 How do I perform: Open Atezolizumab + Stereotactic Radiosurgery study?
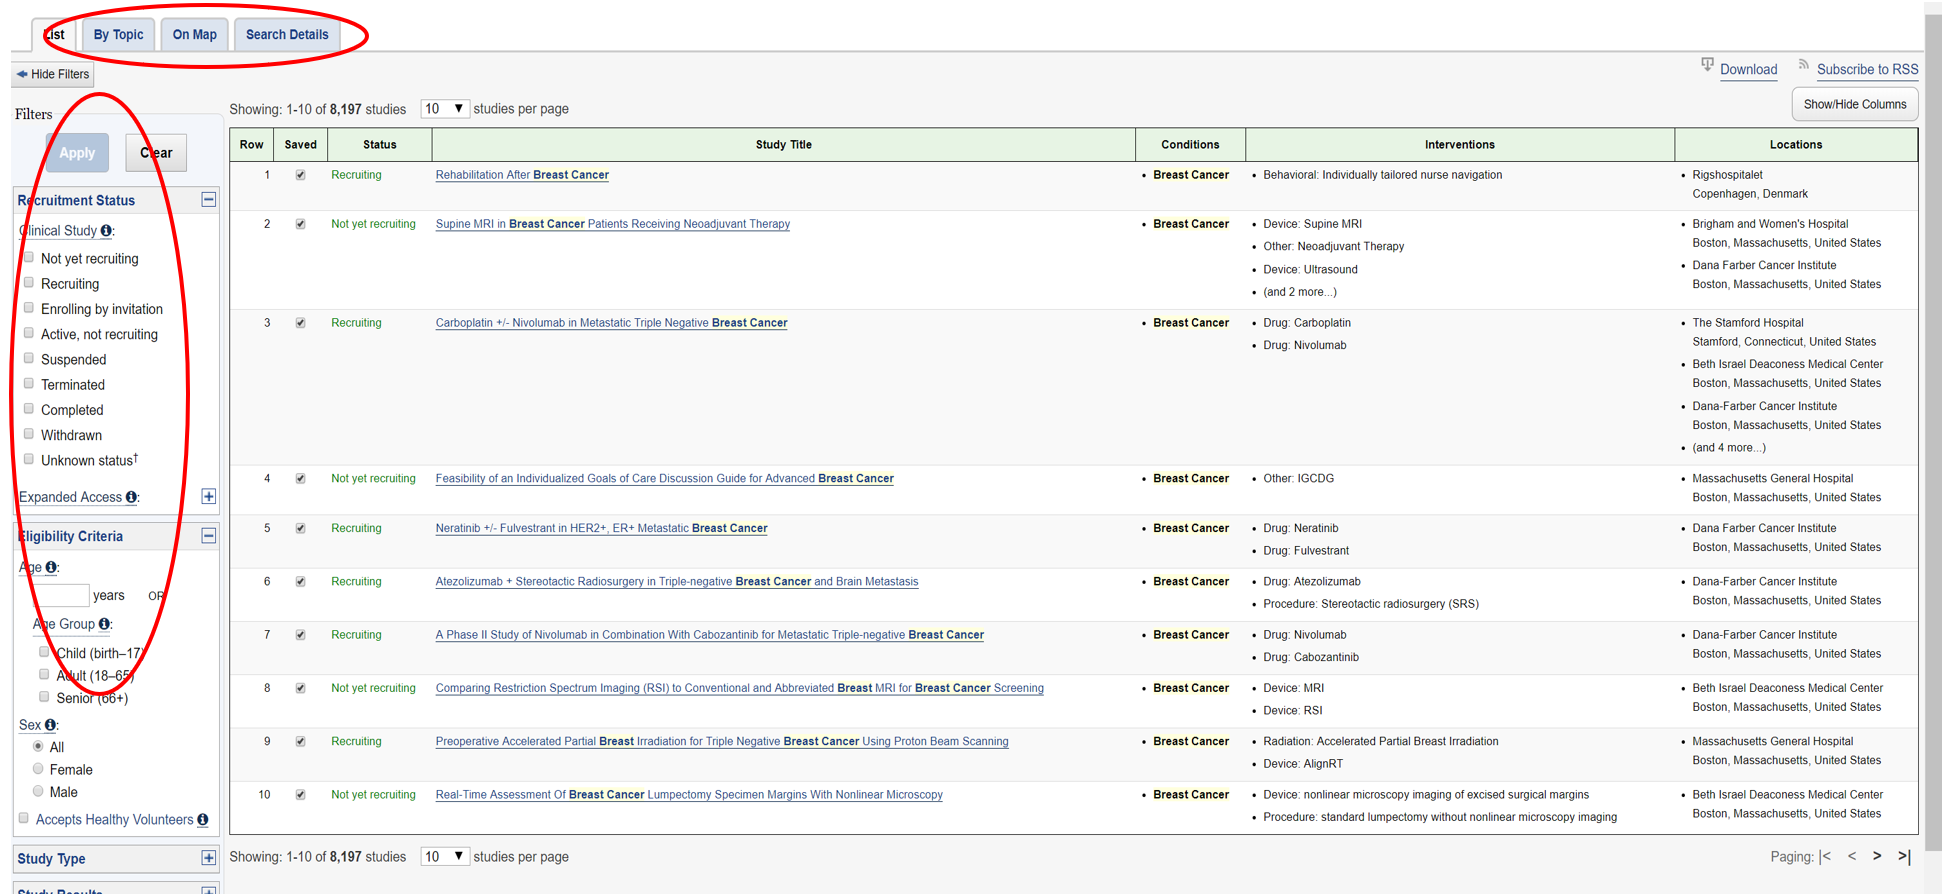(x=677, y=582)
